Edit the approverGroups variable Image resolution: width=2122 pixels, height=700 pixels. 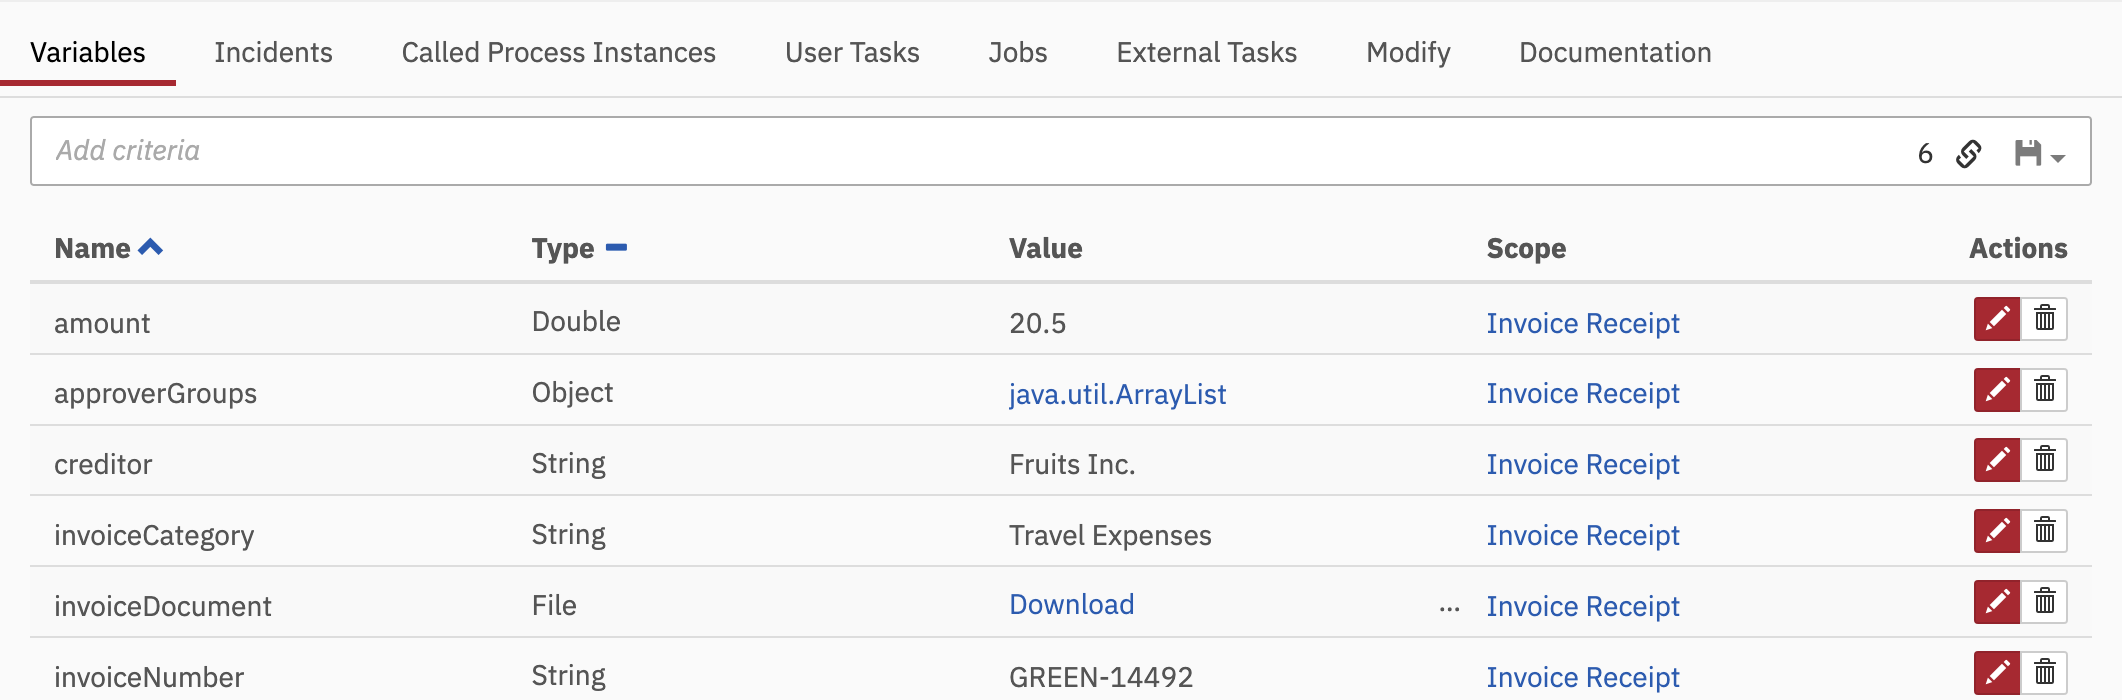click(x=1997, y=390)
